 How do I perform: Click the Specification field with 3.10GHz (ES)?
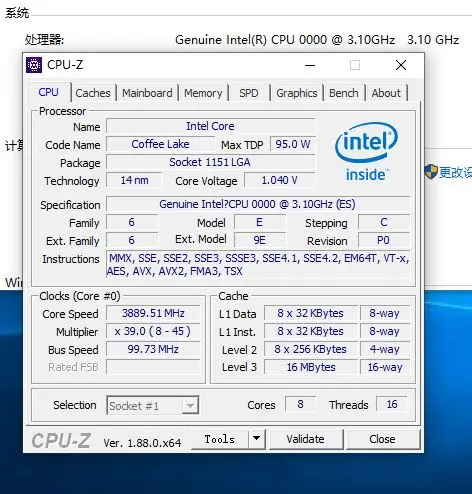pos(258,204)
